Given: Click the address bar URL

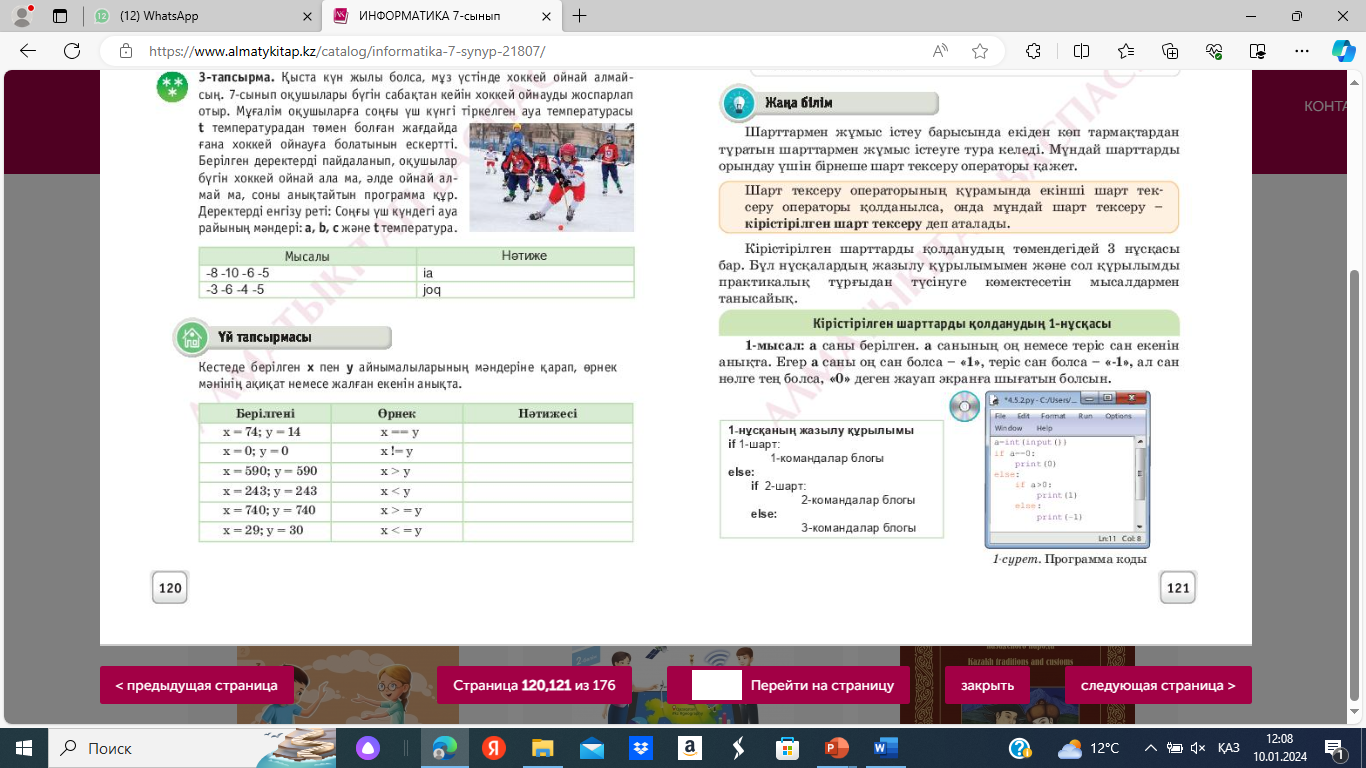Looking at the screenshot, I should click(347, 51).
